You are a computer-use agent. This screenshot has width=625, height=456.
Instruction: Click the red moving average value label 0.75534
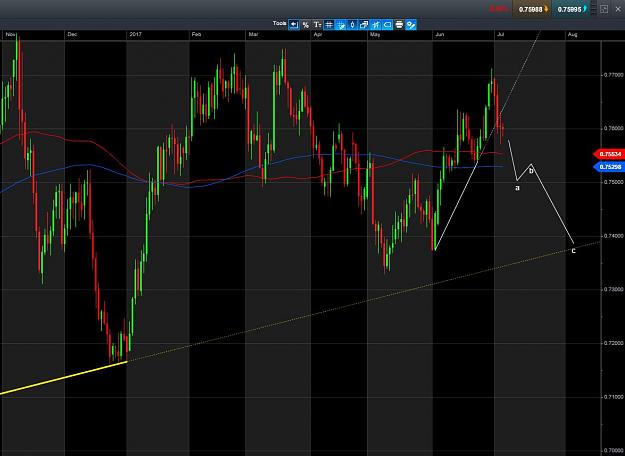(x=609, y=154)
